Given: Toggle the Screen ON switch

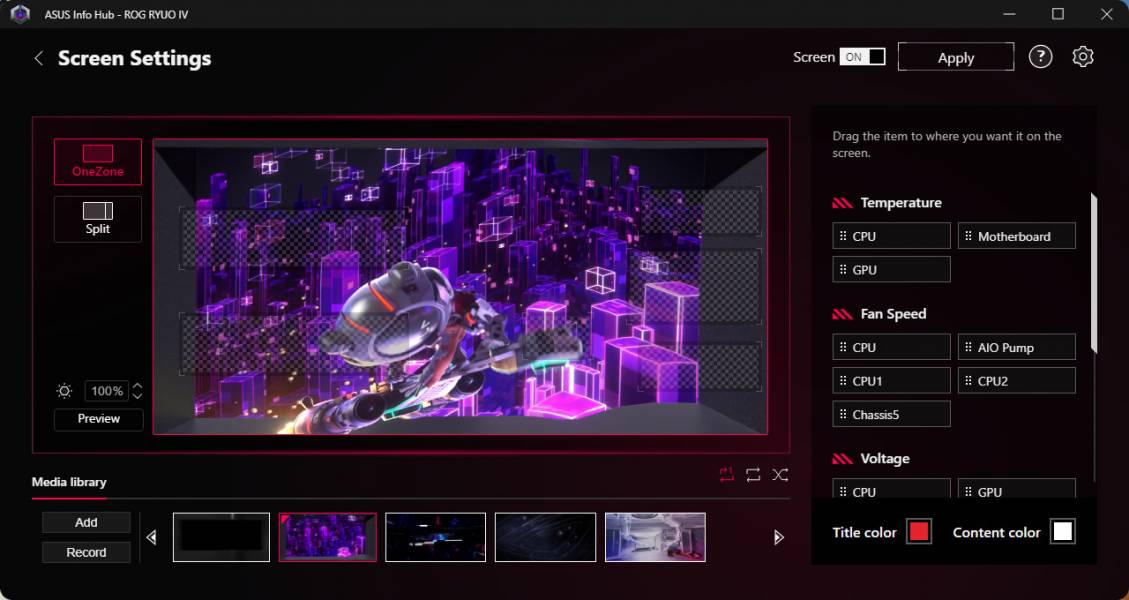Looking at the screenshot, I should [863, 57].
